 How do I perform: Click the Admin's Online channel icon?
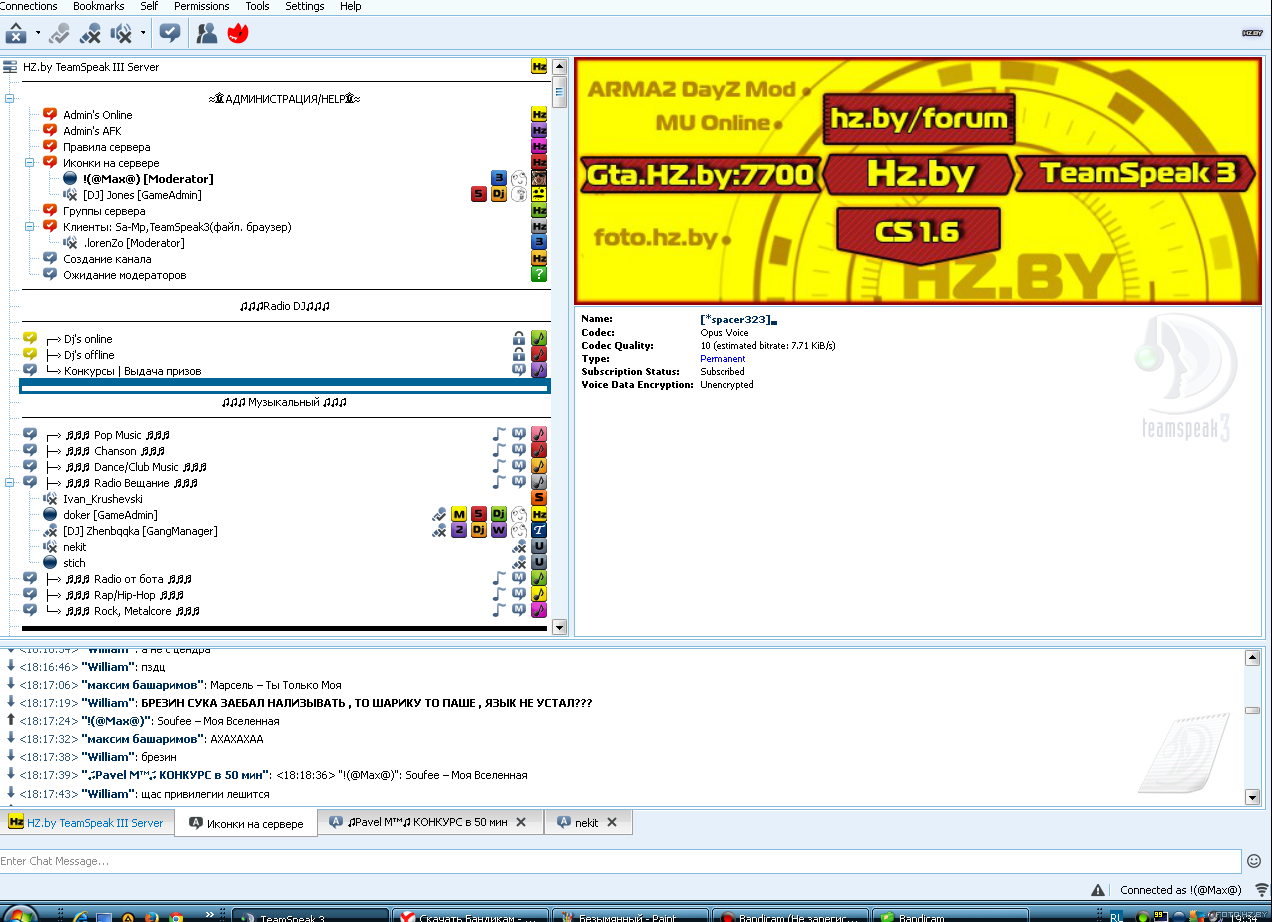(50, 115)
